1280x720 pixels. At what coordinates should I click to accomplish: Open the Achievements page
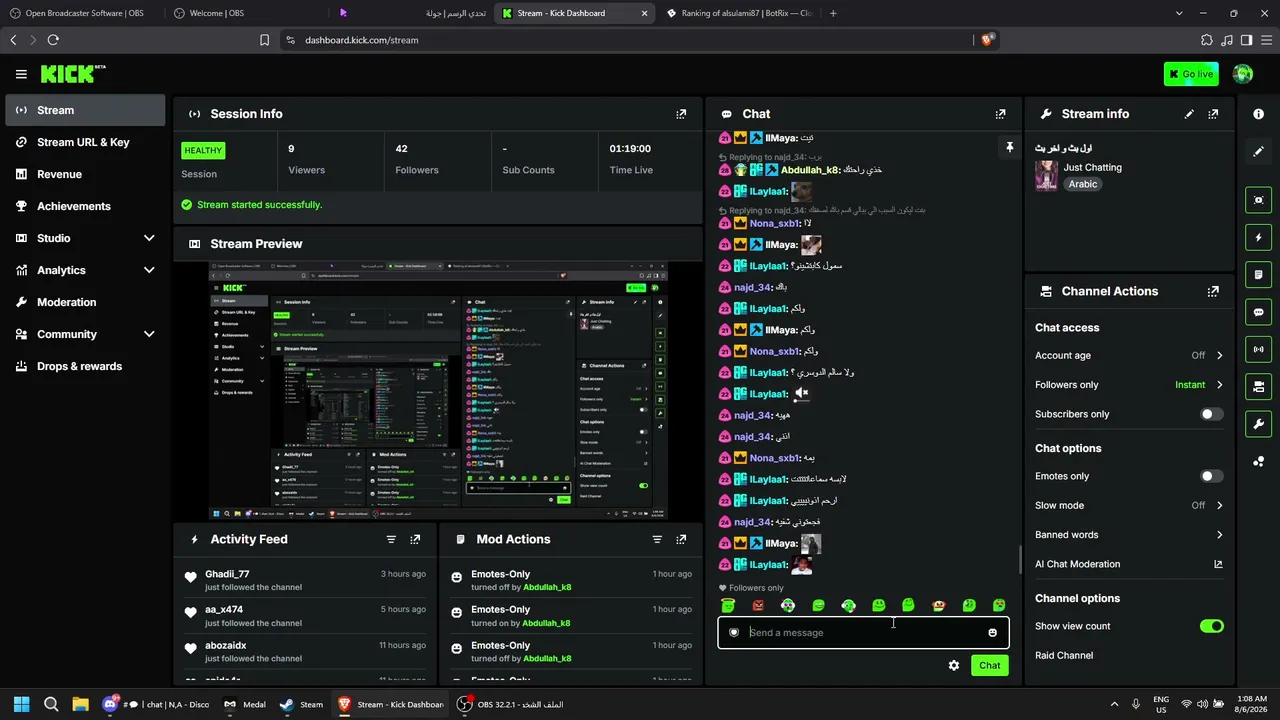85,206
